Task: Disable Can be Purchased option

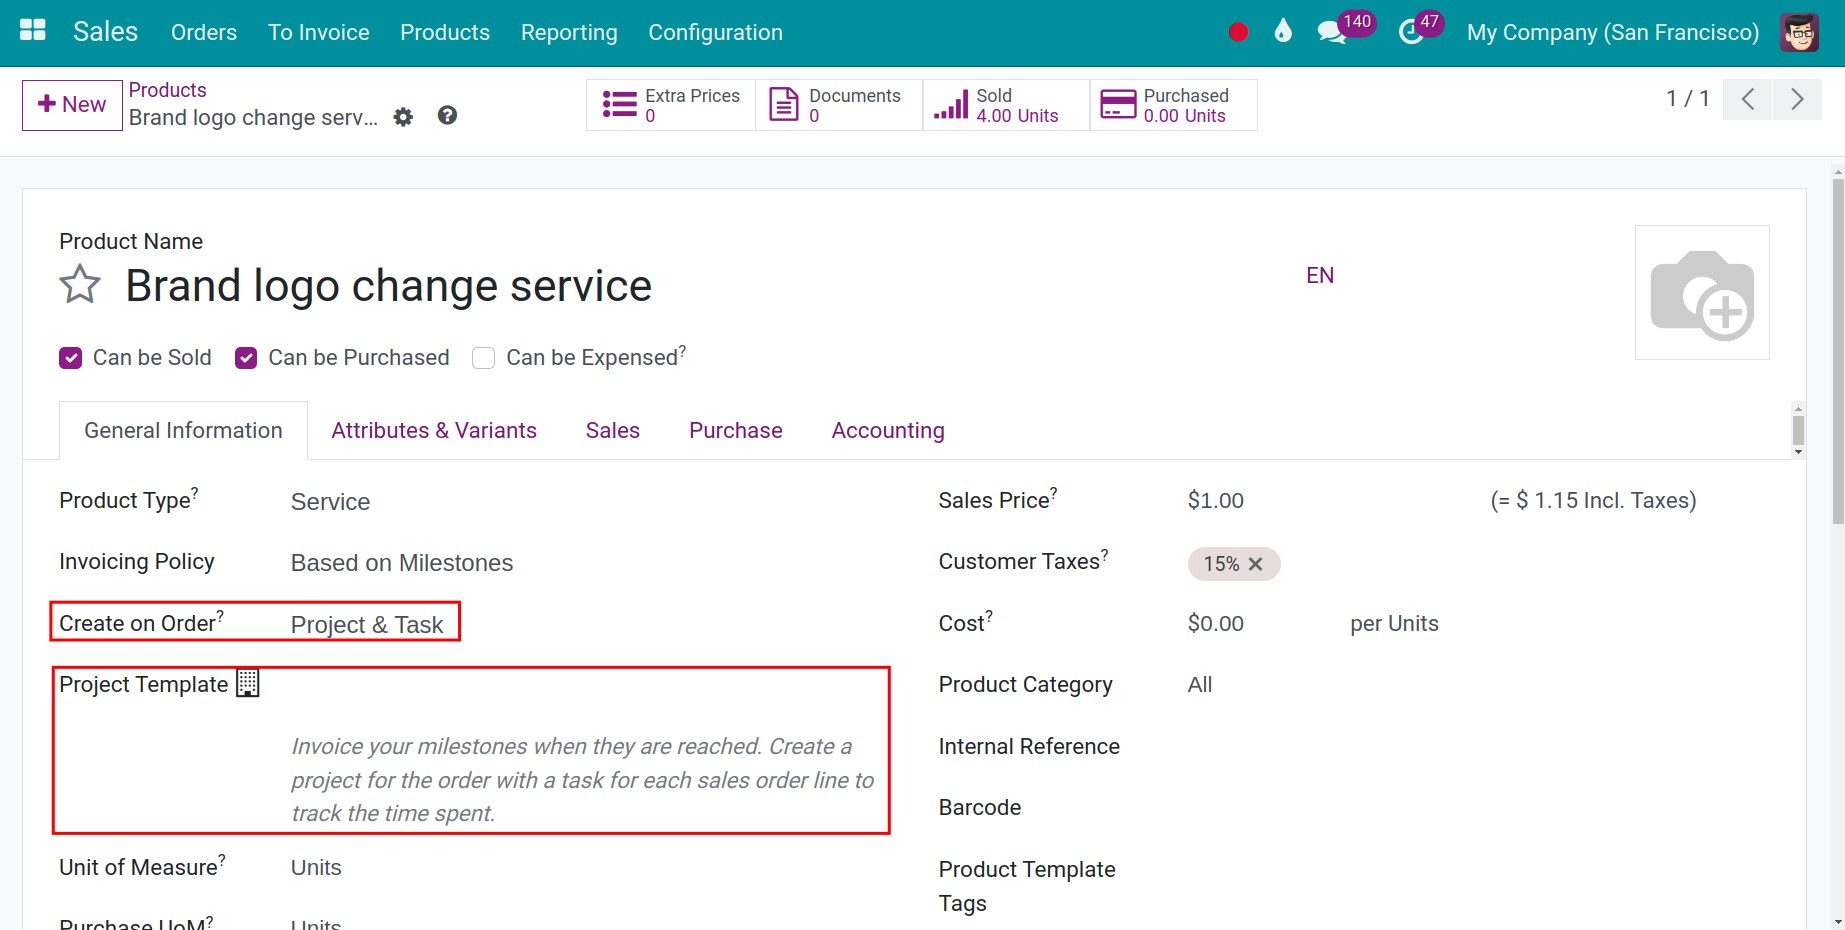Action: (x=245, y=357)
